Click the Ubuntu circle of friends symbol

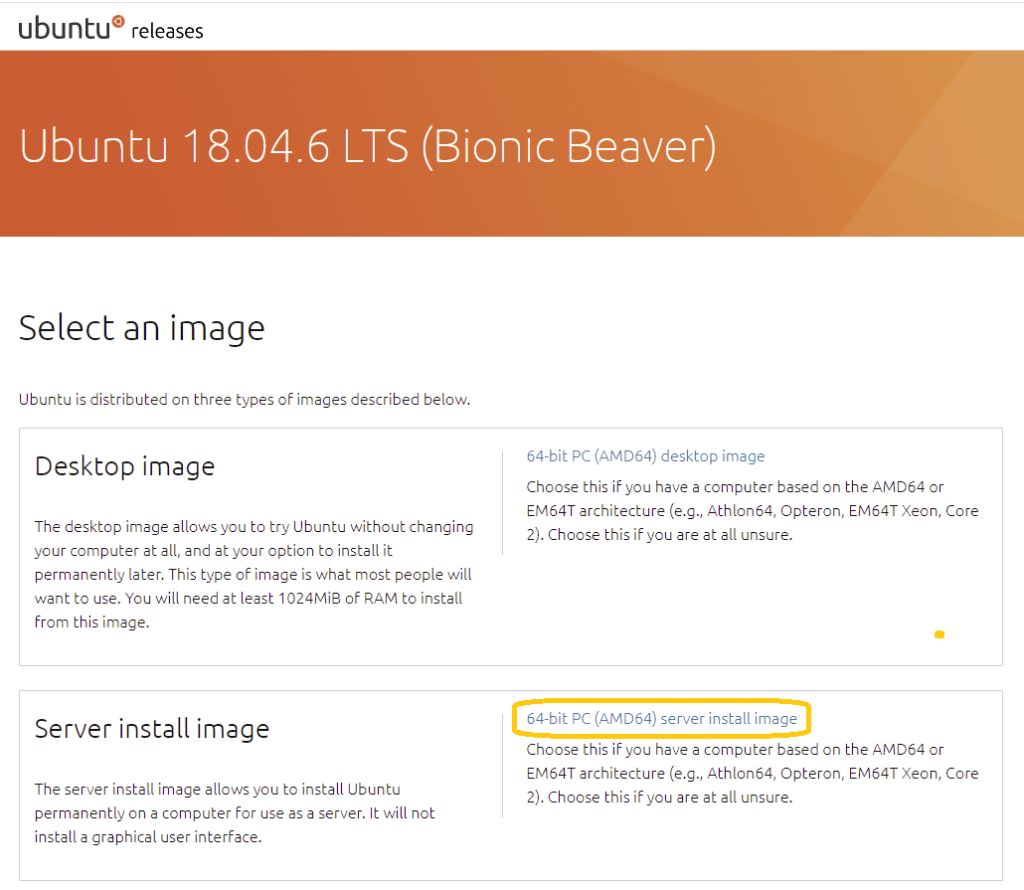click(119, 20)
